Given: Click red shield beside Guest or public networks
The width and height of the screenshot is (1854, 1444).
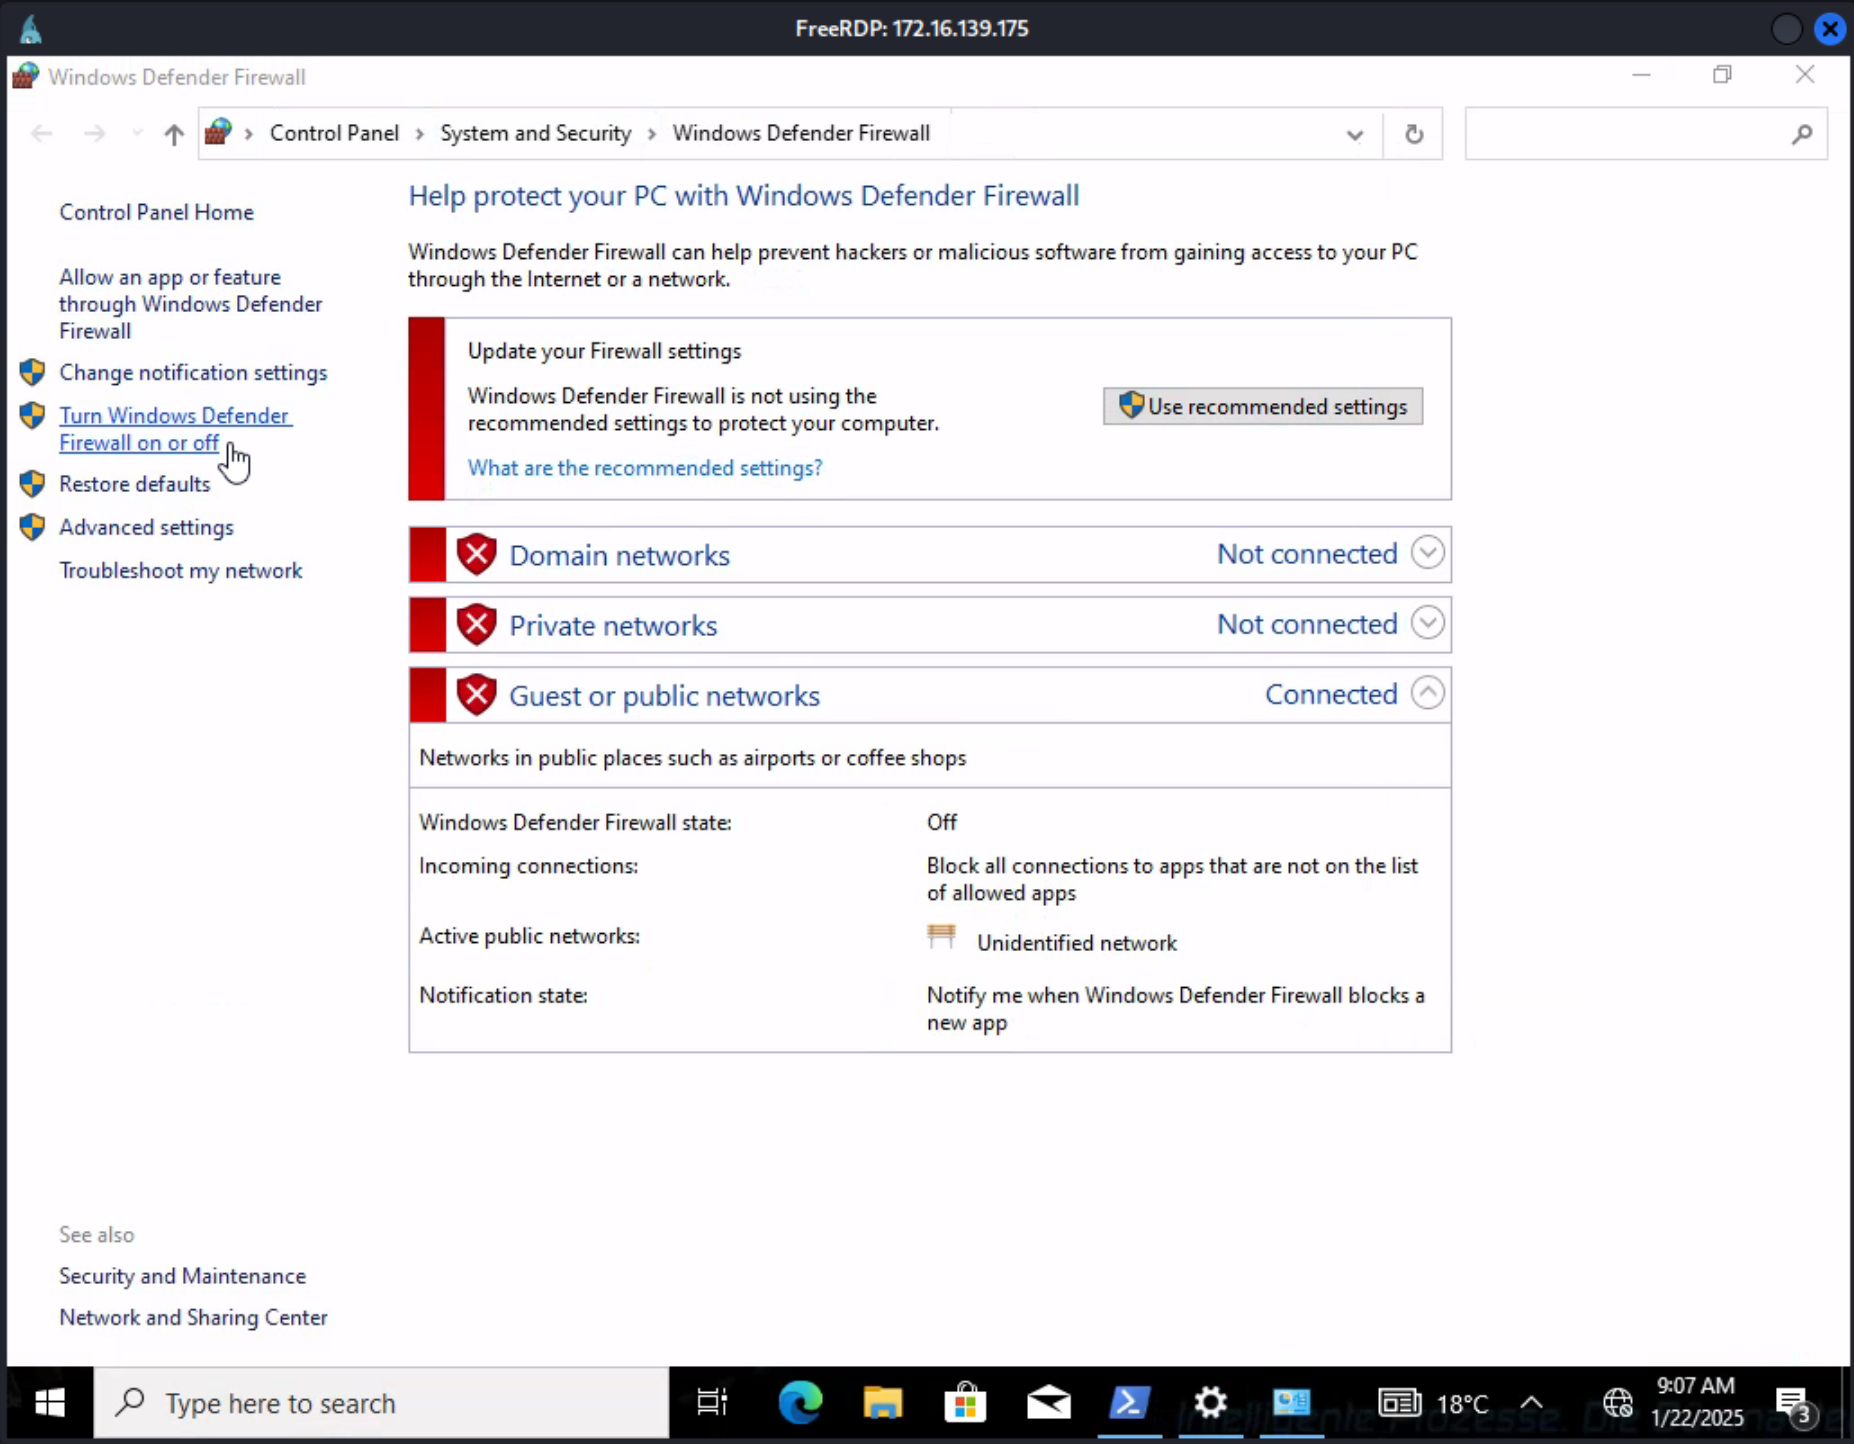Looking at the screenshot, I should 477,694.
